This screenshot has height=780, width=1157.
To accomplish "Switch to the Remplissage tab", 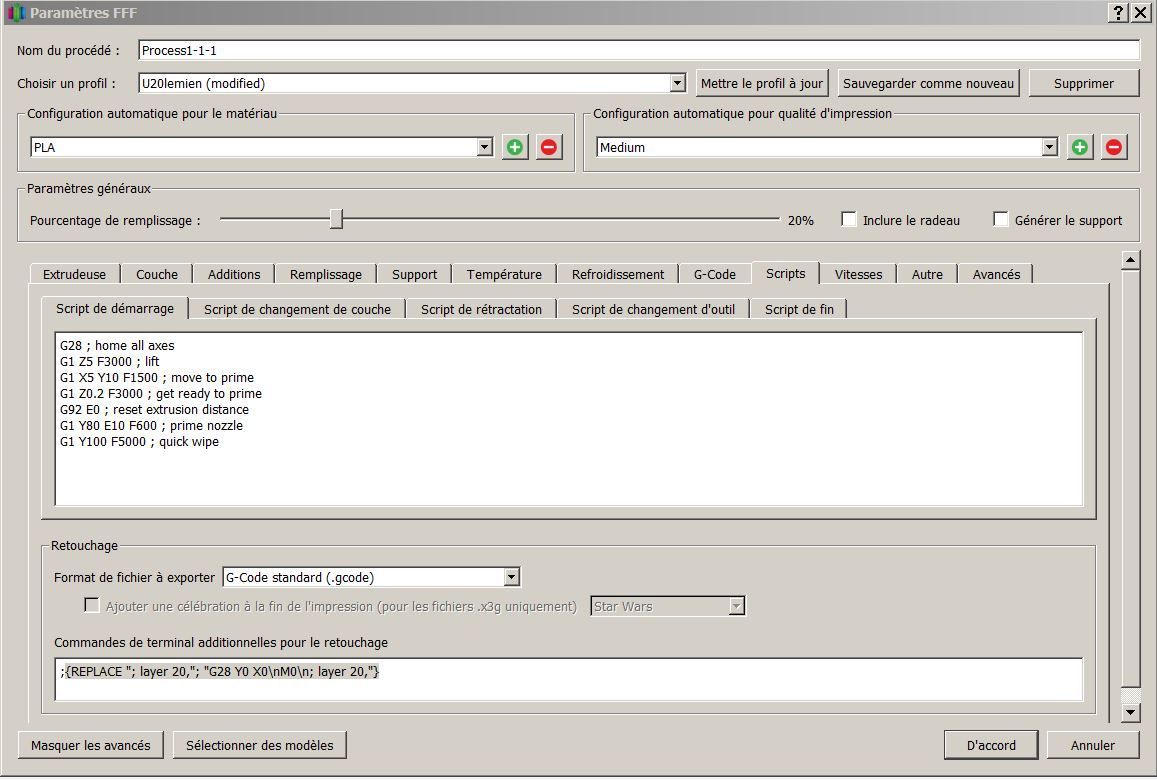I will pos(325,275).
